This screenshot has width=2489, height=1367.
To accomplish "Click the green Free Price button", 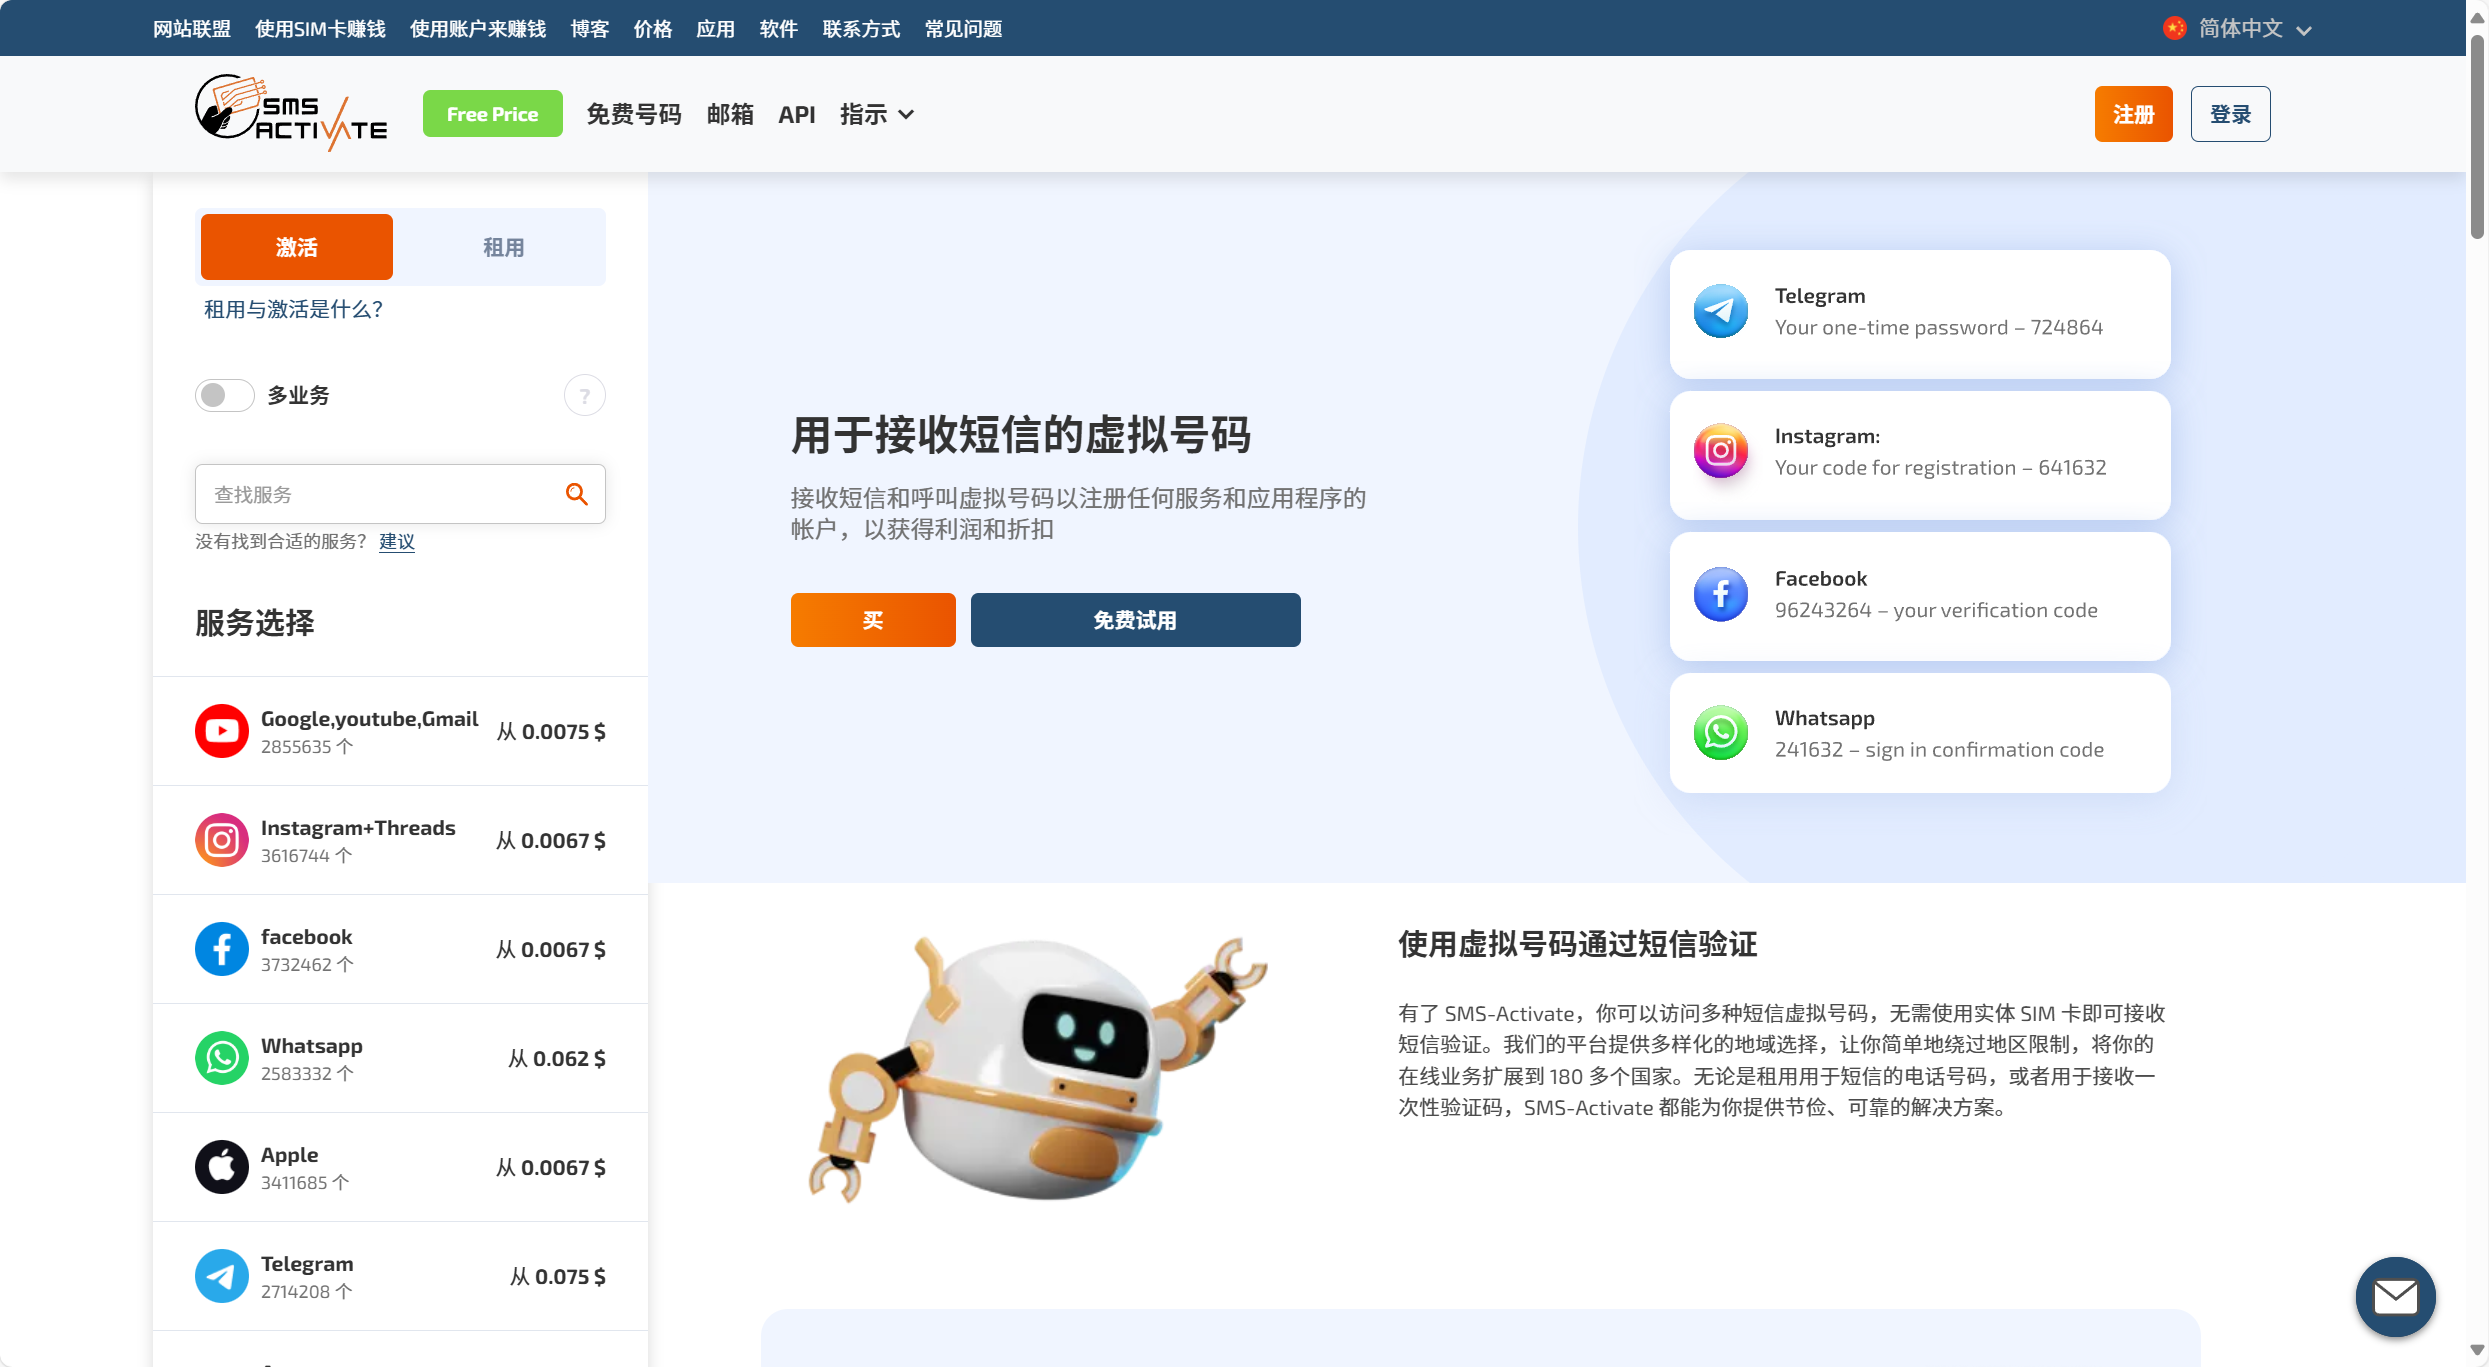I will pos(492,114).
